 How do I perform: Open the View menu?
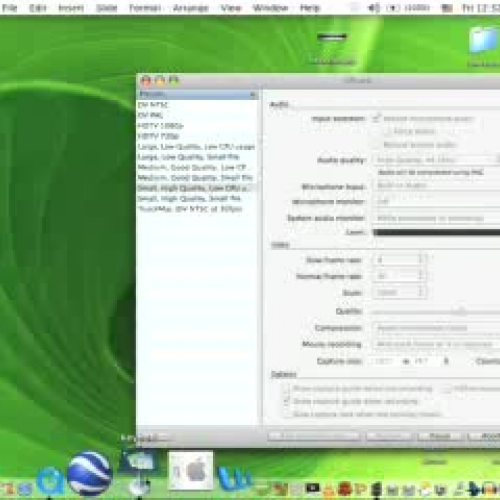pos(231,8)
